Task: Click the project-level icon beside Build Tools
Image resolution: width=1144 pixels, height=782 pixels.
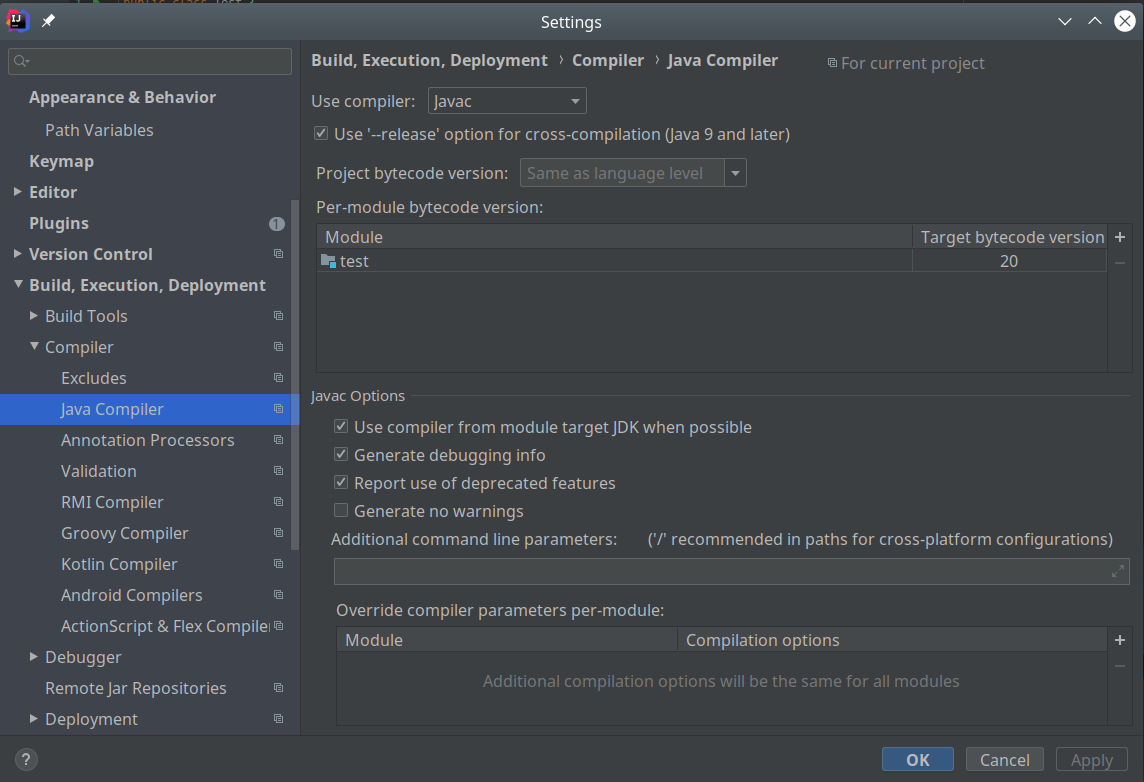Action: (x=278, y=316)
